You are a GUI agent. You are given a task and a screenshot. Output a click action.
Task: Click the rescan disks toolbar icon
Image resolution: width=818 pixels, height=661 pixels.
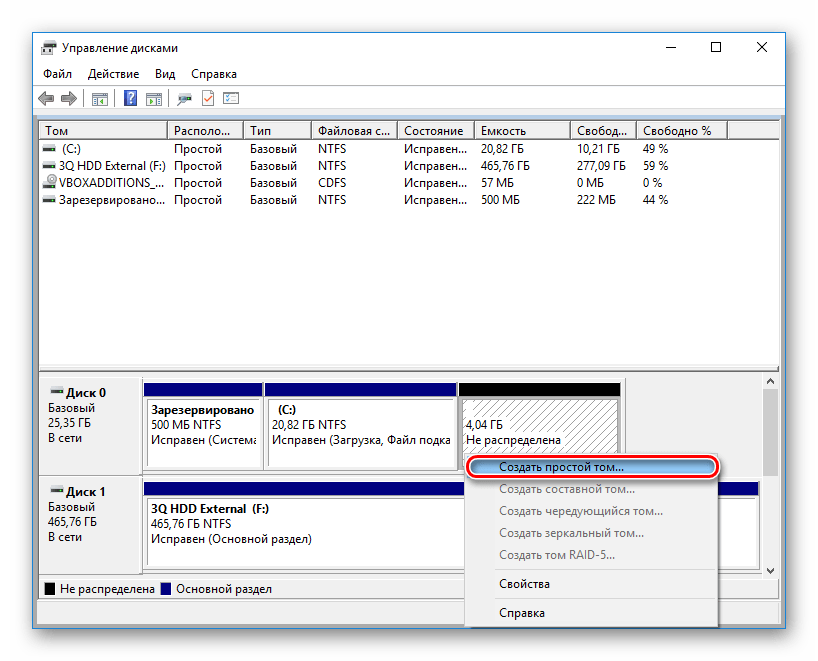coord(184,98)
